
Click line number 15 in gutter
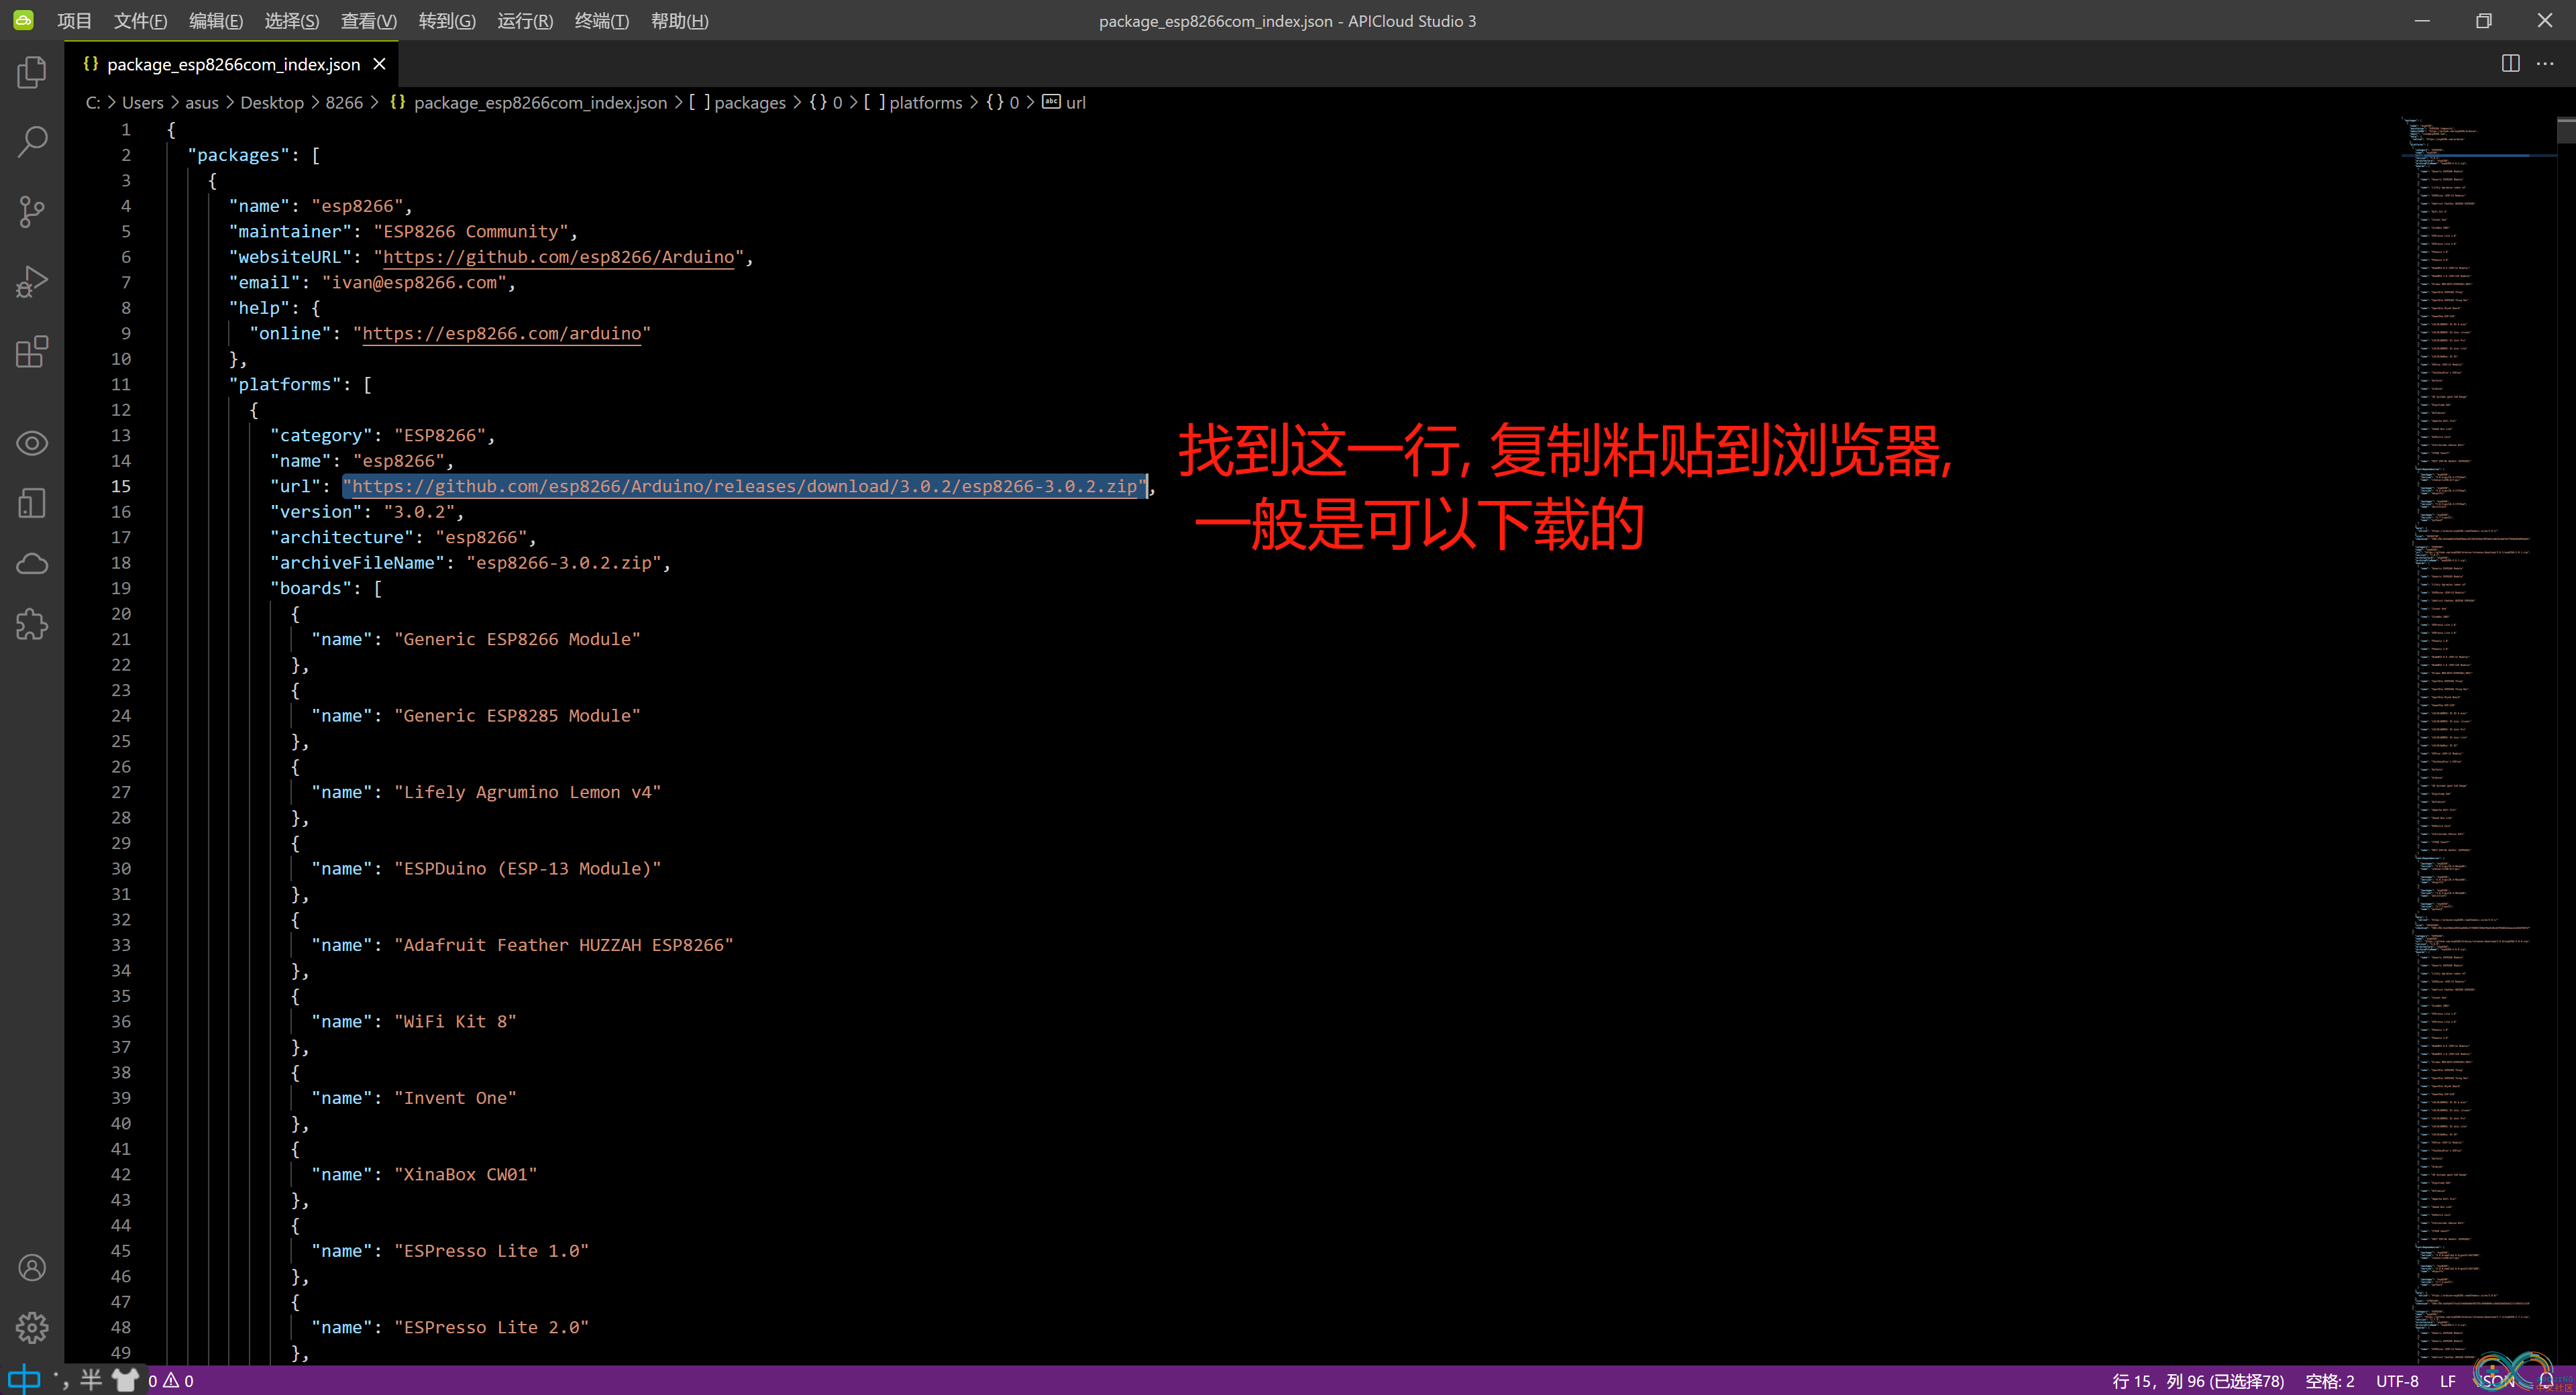click(120, 486)
